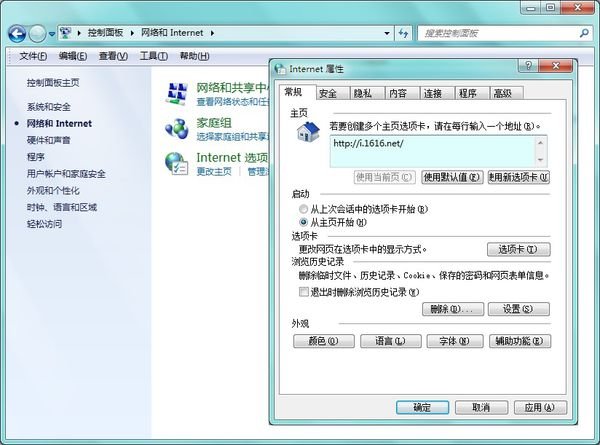Open the 文件(F) menu
The image size is (600, 445).
[x=33, y=56]
